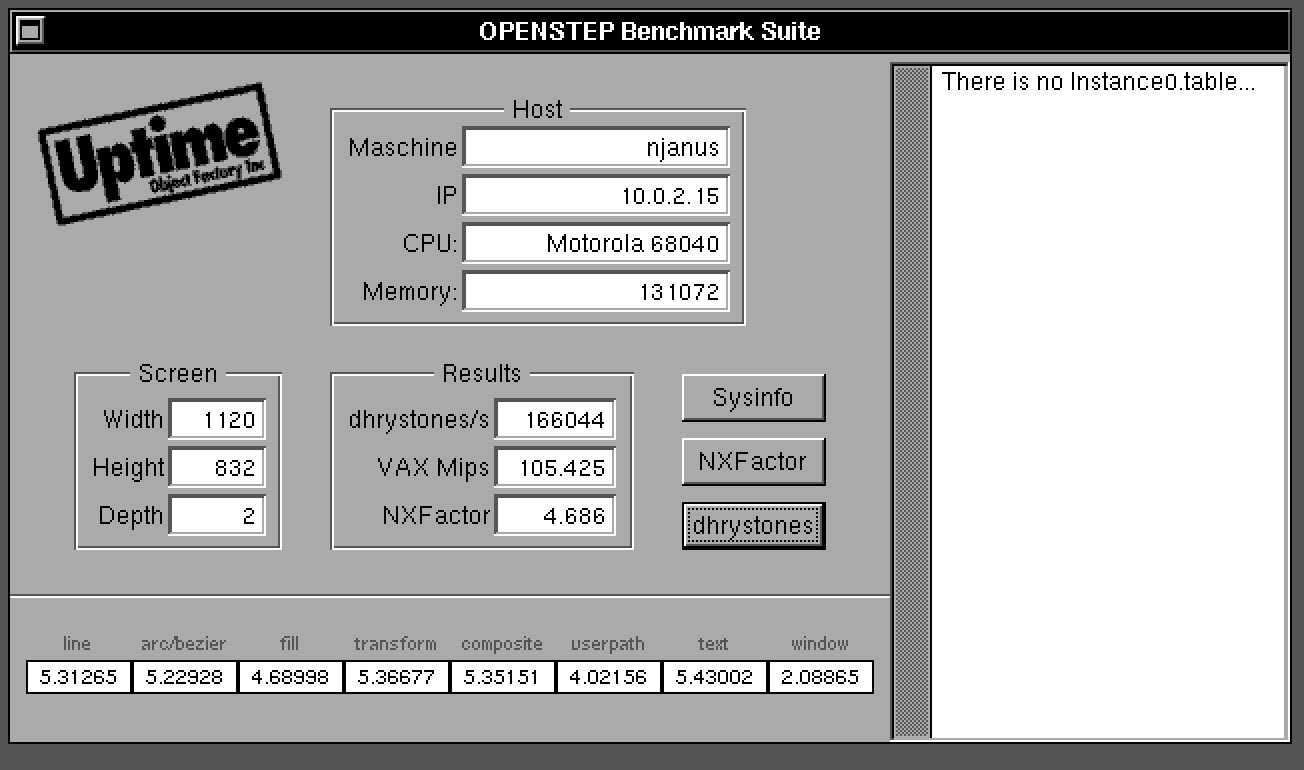
Task: Click the window benchmark score cell
Action: pyautogui.click(x=820, y=677)
